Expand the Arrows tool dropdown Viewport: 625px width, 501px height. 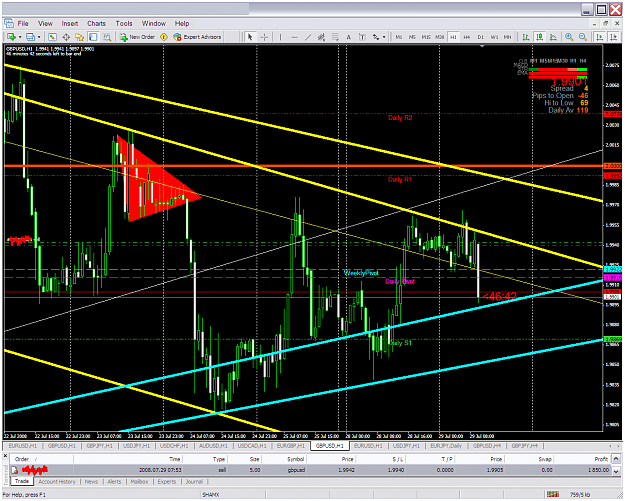pyautogui.click(x=384, y=37)
